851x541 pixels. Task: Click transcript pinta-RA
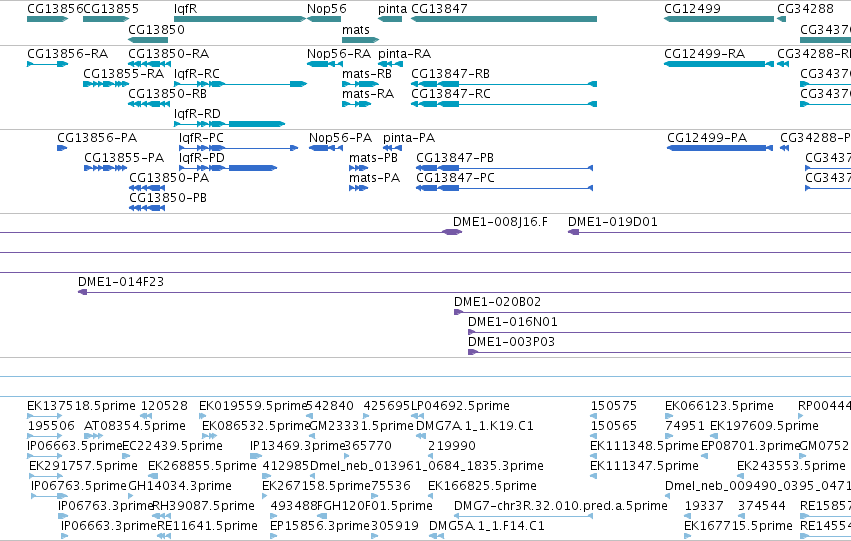tap(391, 64)
